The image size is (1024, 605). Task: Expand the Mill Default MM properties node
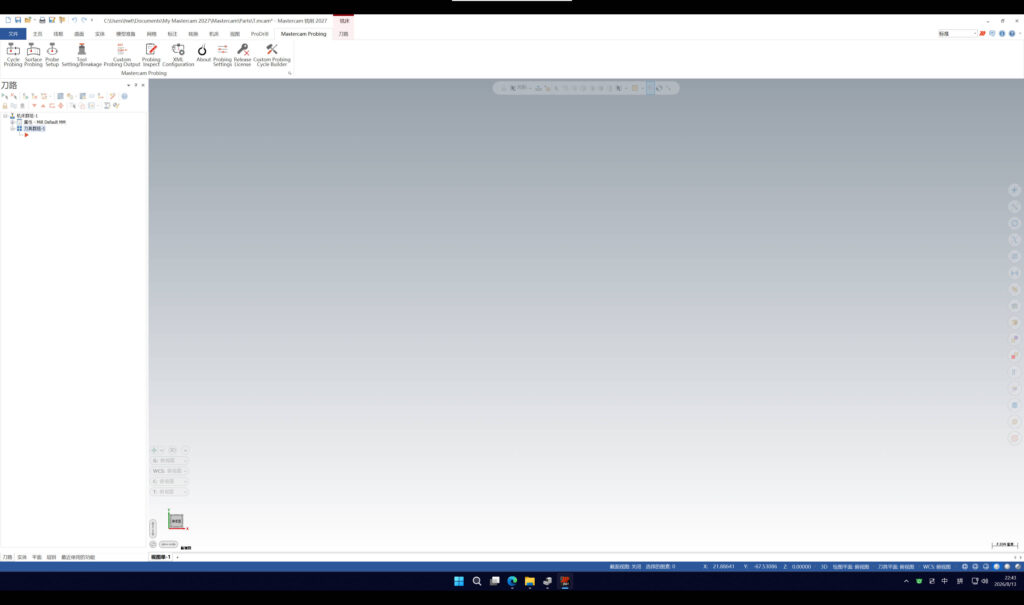coord(12,122)
